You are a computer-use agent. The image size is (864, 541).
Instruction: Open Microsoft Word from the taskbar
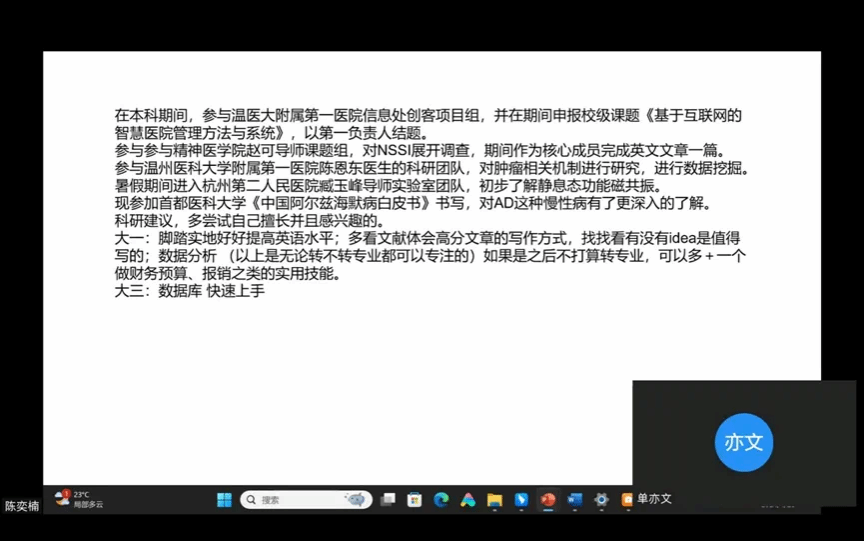[575, 499]
